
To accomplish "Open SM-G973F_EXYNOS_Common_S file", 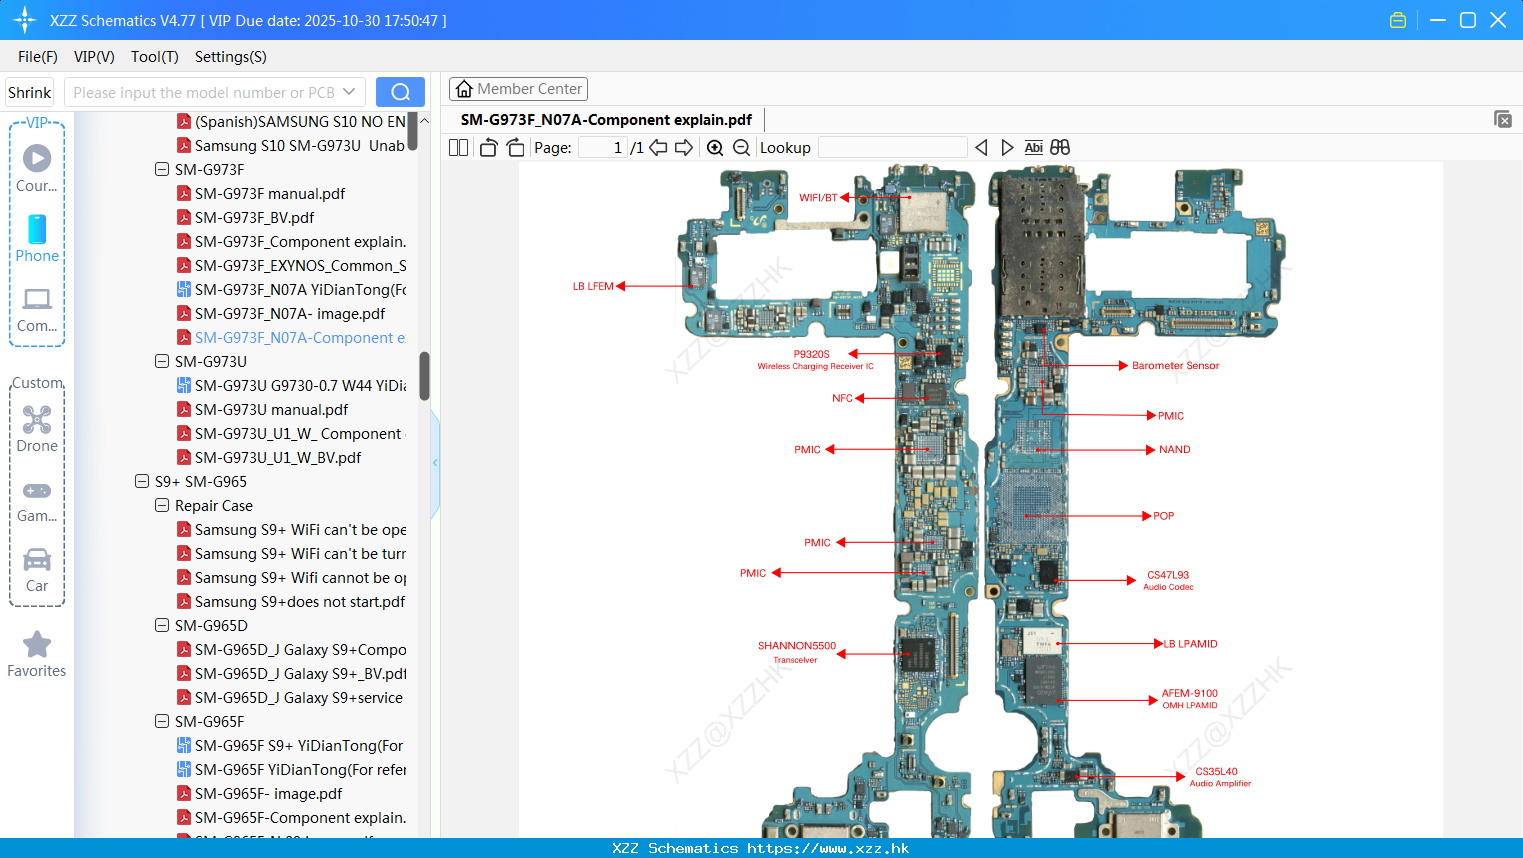I will pyautogui.click(x=300, y=265).
